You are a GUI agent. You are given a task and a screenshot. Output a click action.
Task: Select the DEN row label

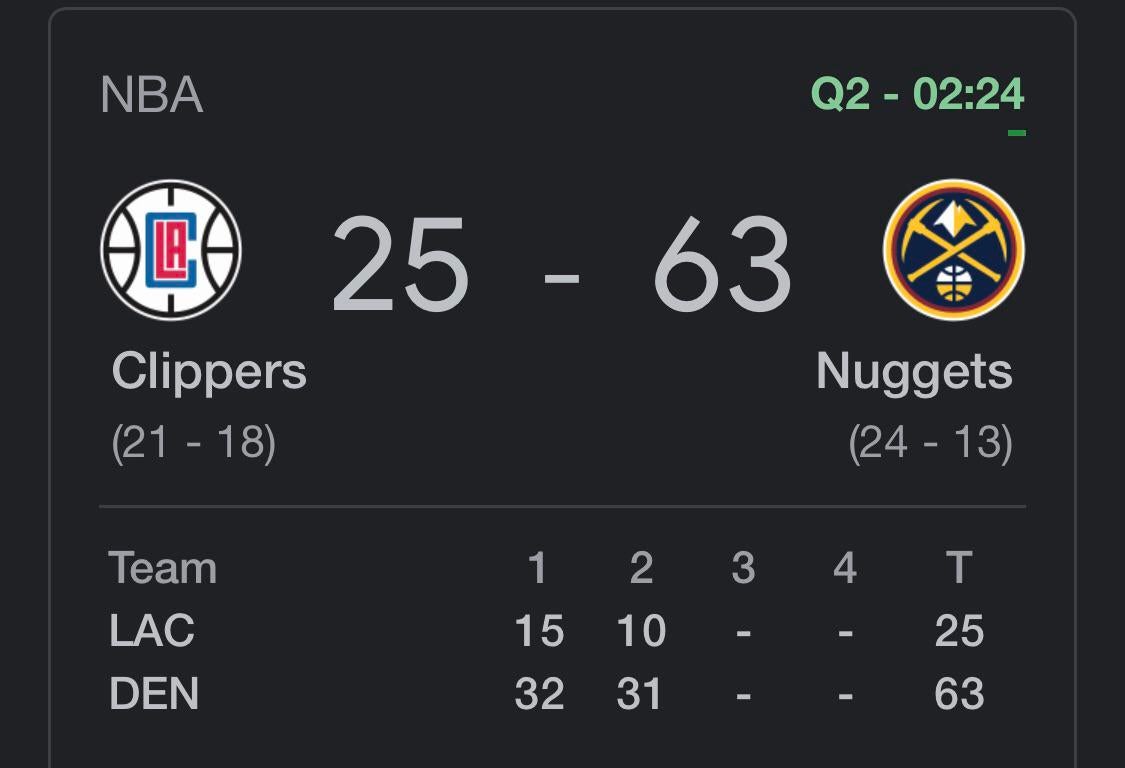click(x=154, y=694)
